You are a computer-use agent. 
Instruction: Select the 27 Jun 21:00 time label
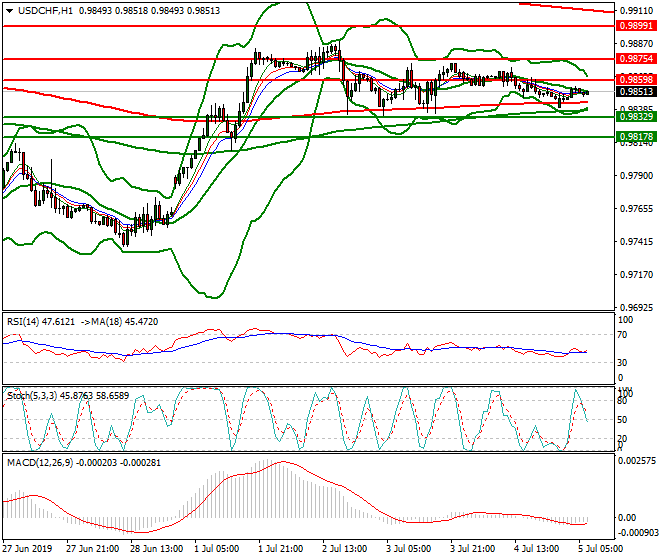coord(93,549)
